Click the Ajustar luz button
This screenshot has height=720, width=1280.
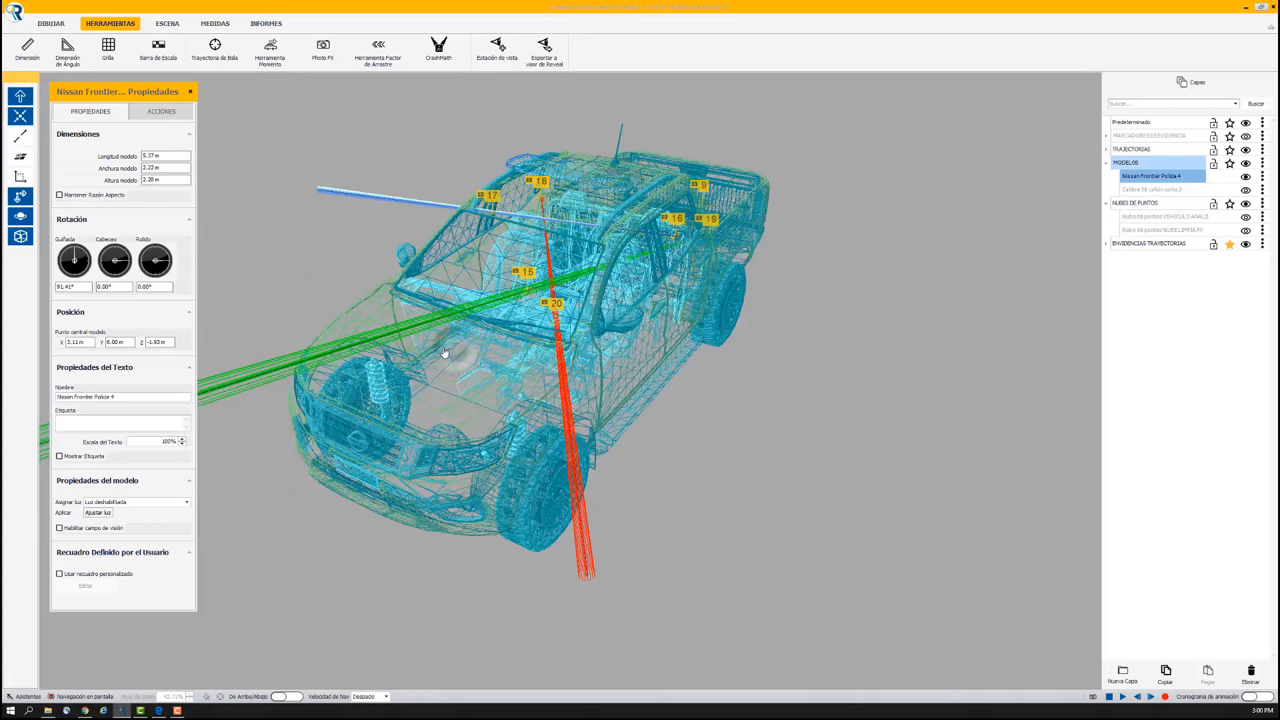tap(98, 513)
